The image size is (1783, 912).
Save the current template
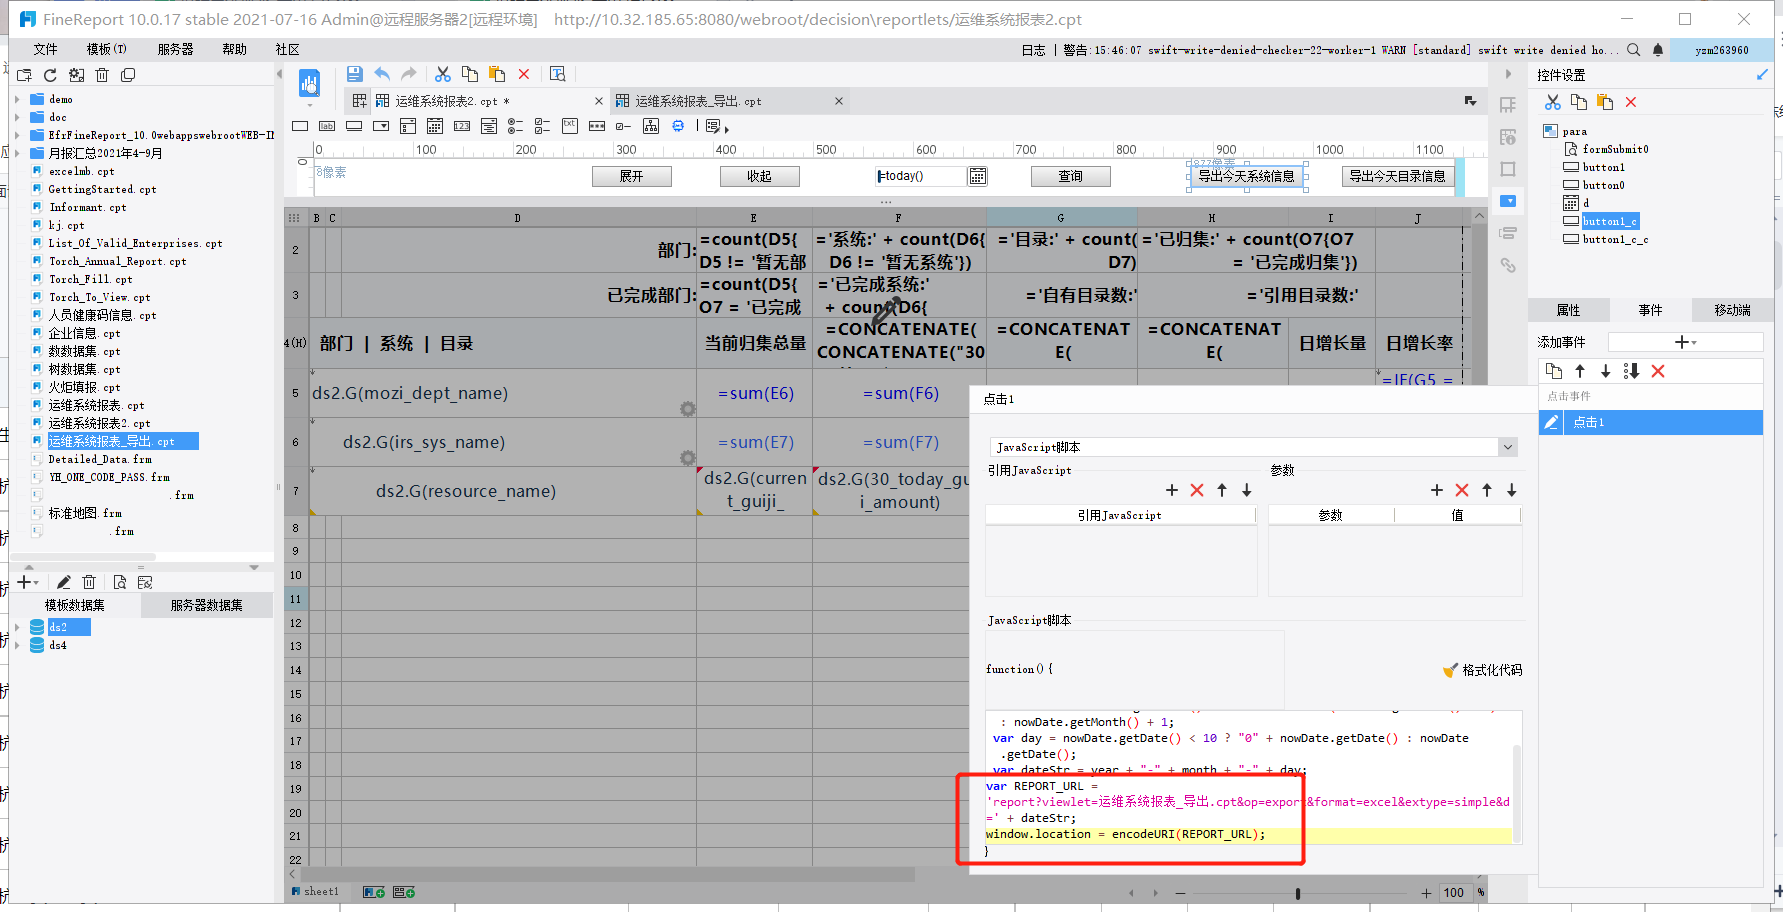(x=355, y=74)
